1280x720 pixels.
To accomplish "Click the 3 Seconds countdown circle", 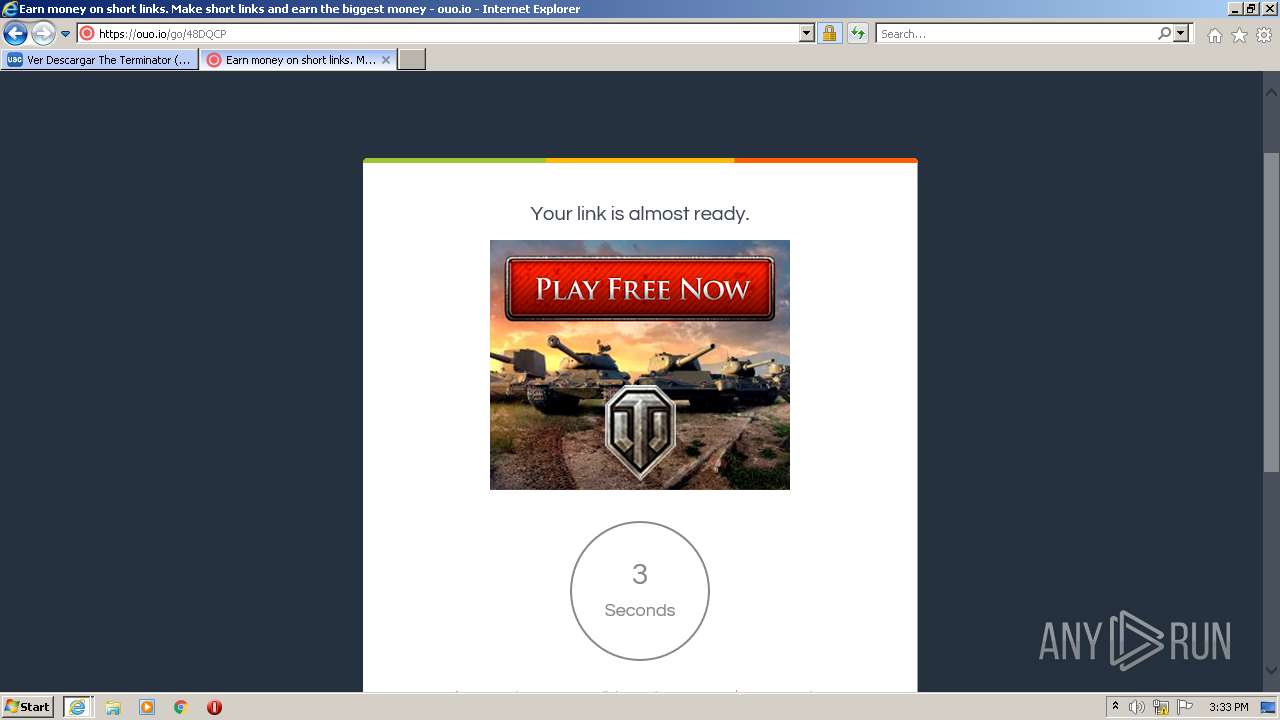I will point(640,591).
